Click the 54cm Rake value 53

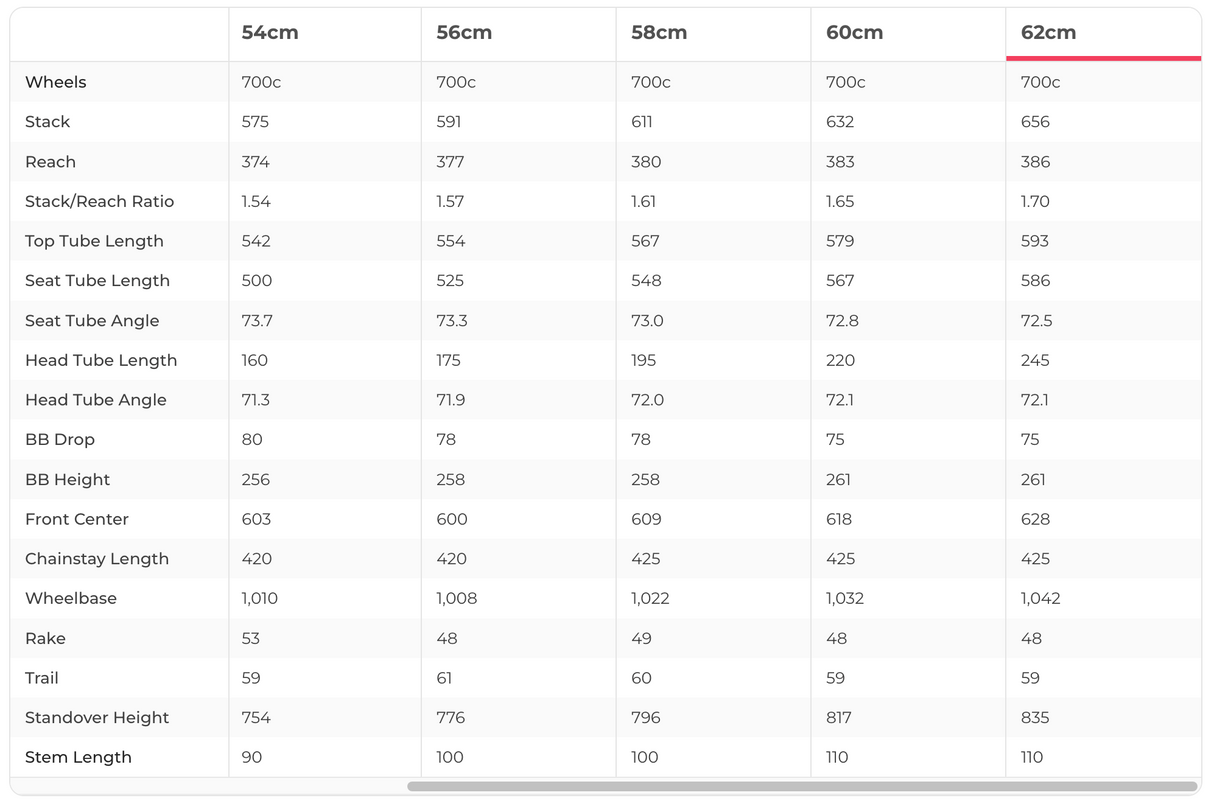[x=251, y=638]
